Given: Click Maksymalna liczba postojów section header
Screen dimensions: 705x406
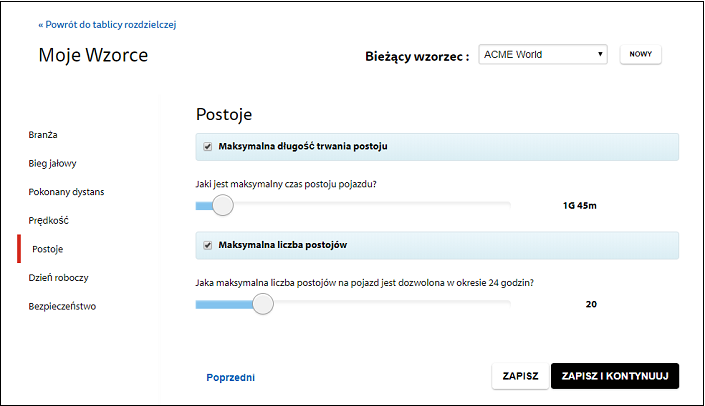Looking at the screenshot, I should click(437, 245).
